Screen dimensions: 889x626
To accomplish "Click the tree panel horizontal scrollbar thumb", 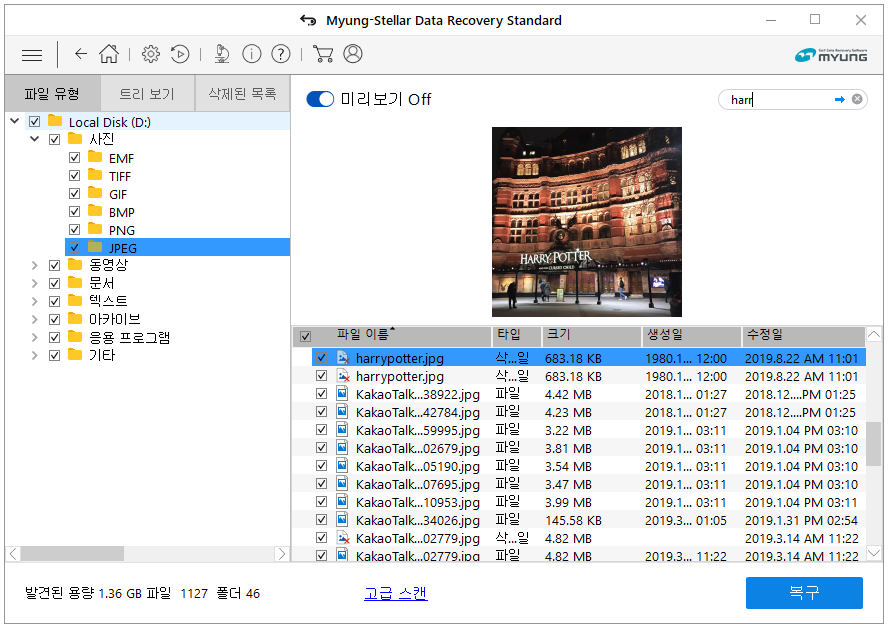I will 72,553.
